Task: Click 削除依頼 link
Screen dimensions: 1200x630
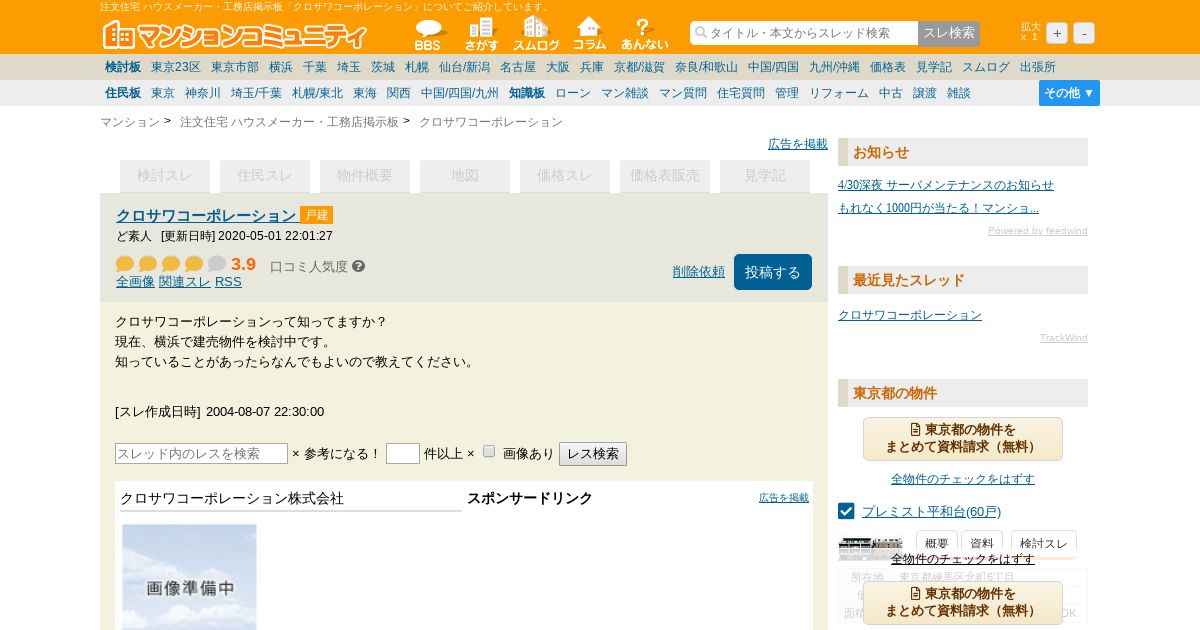Action: [x=699, y=272]
